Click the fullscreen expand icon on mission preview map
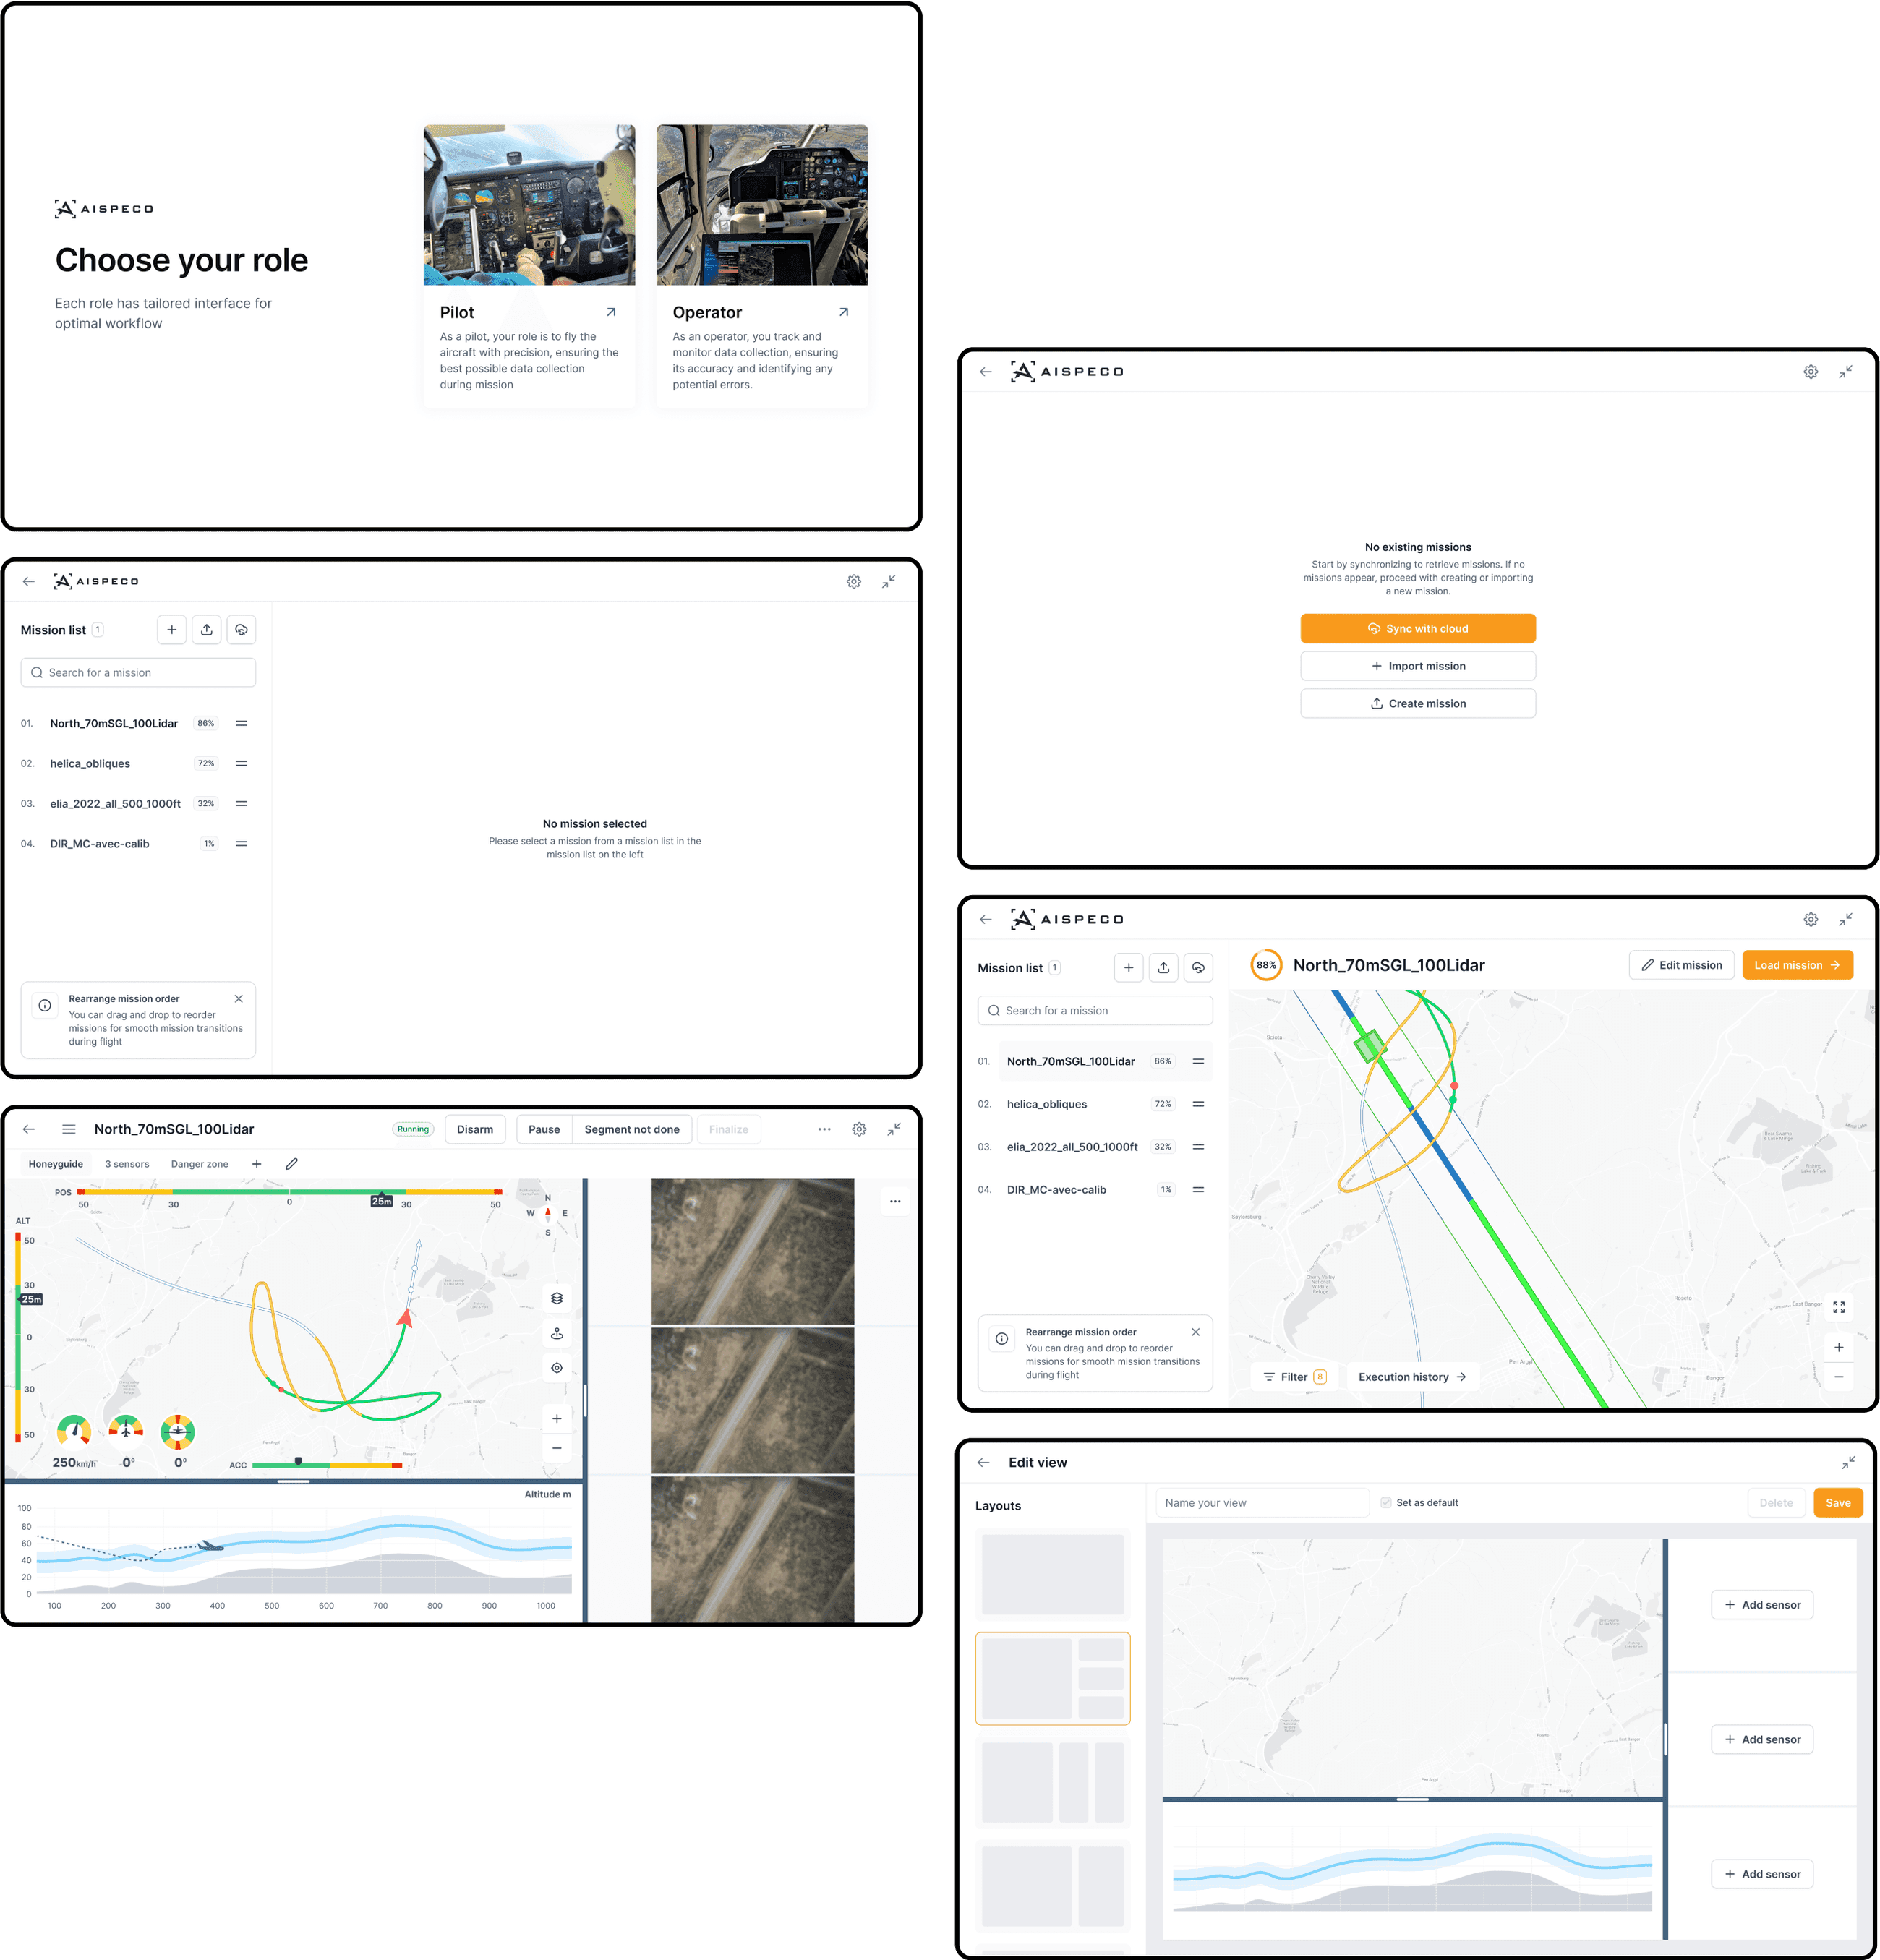 click(x=1838, y=1307)
